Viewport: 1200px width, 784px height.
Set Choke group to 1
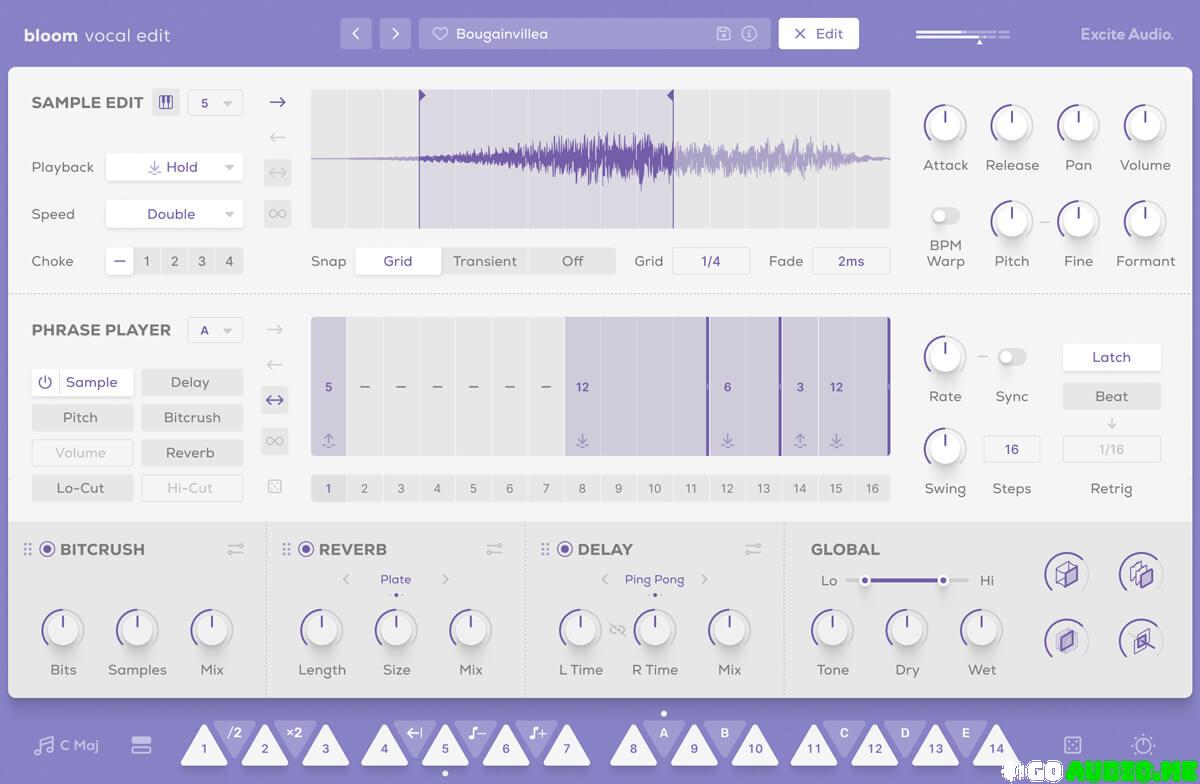[147, 261]
